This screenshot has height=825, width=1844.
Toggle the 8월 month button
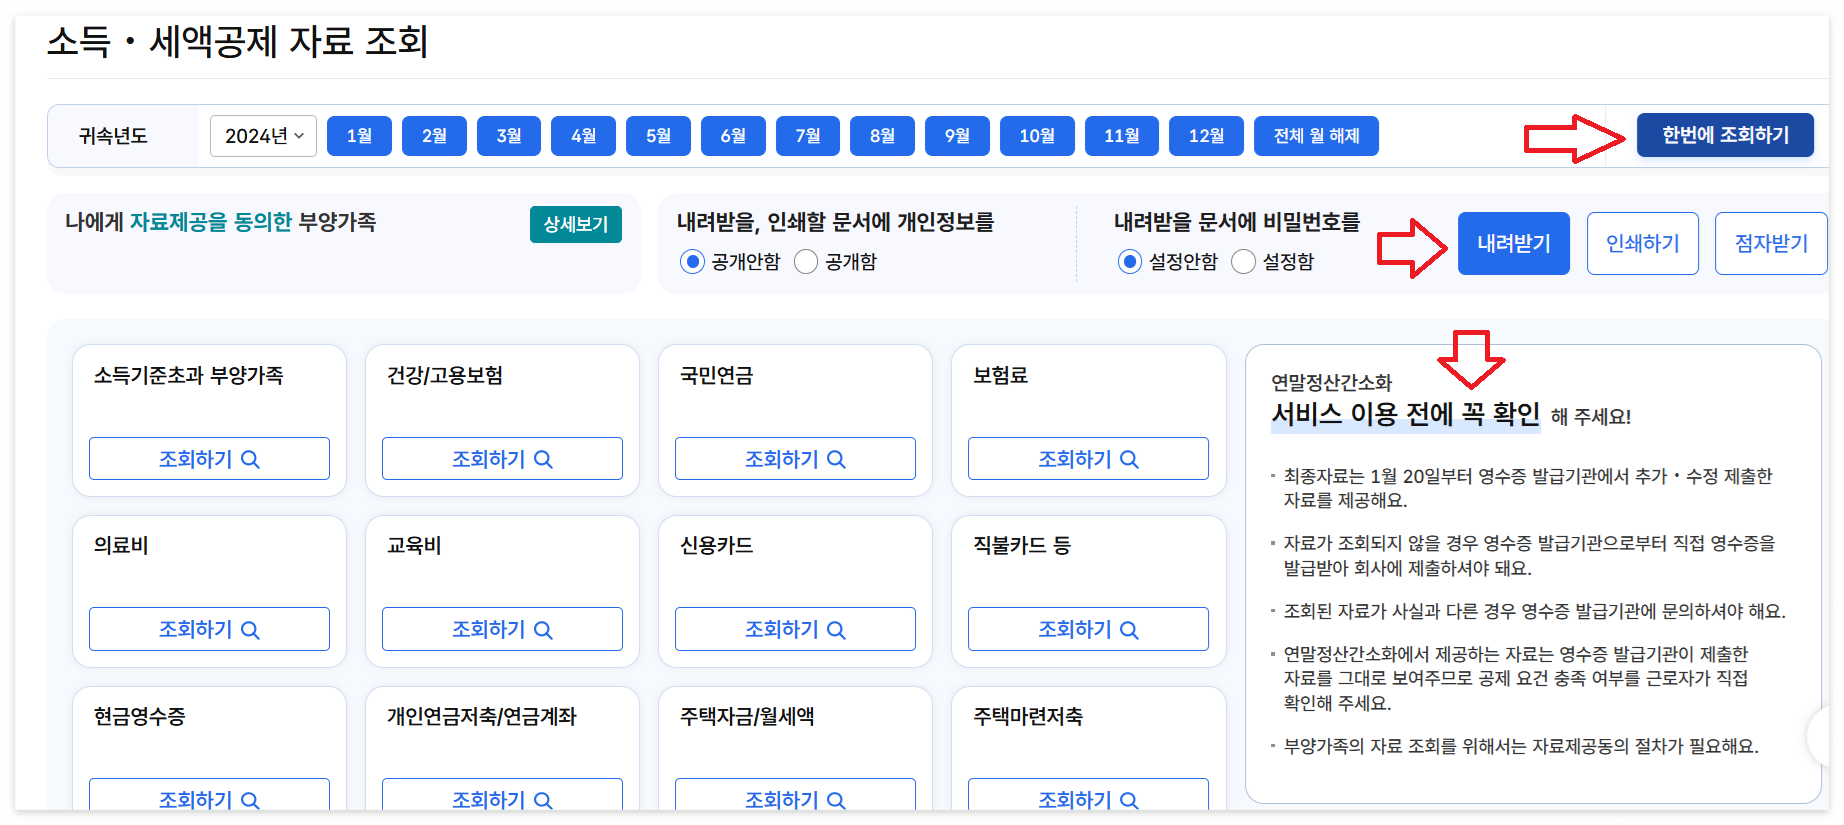882,136
